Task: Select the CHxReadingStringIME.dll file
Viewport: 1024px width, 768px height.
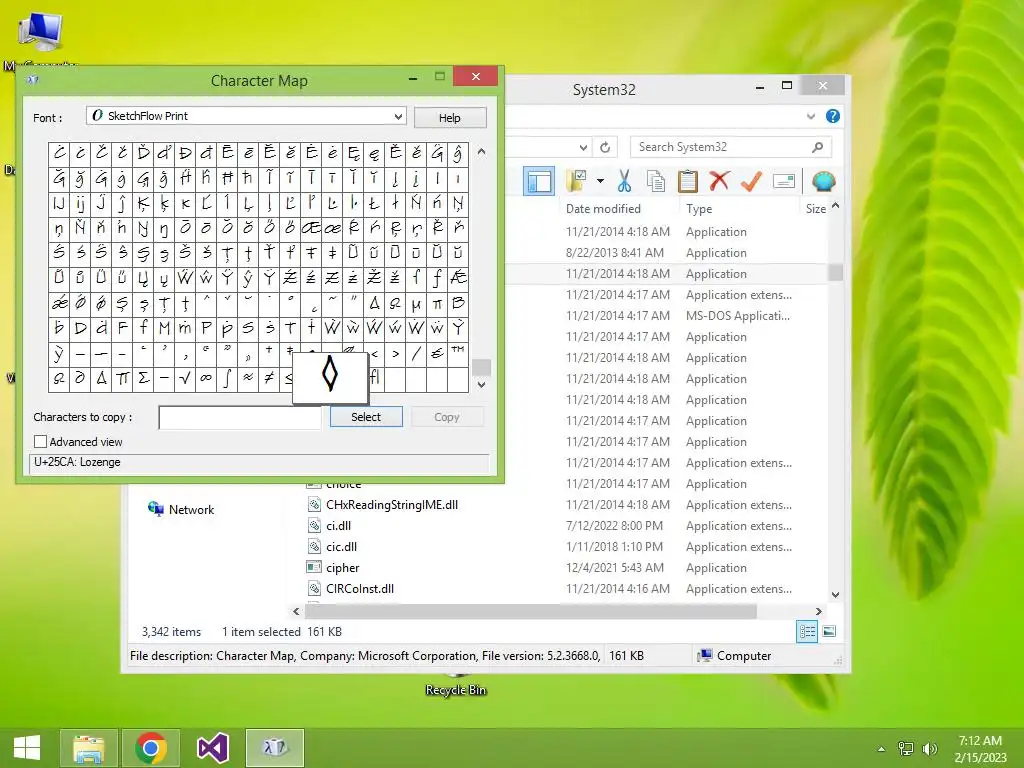Action: pyautogui.click(x=392, y=505)
